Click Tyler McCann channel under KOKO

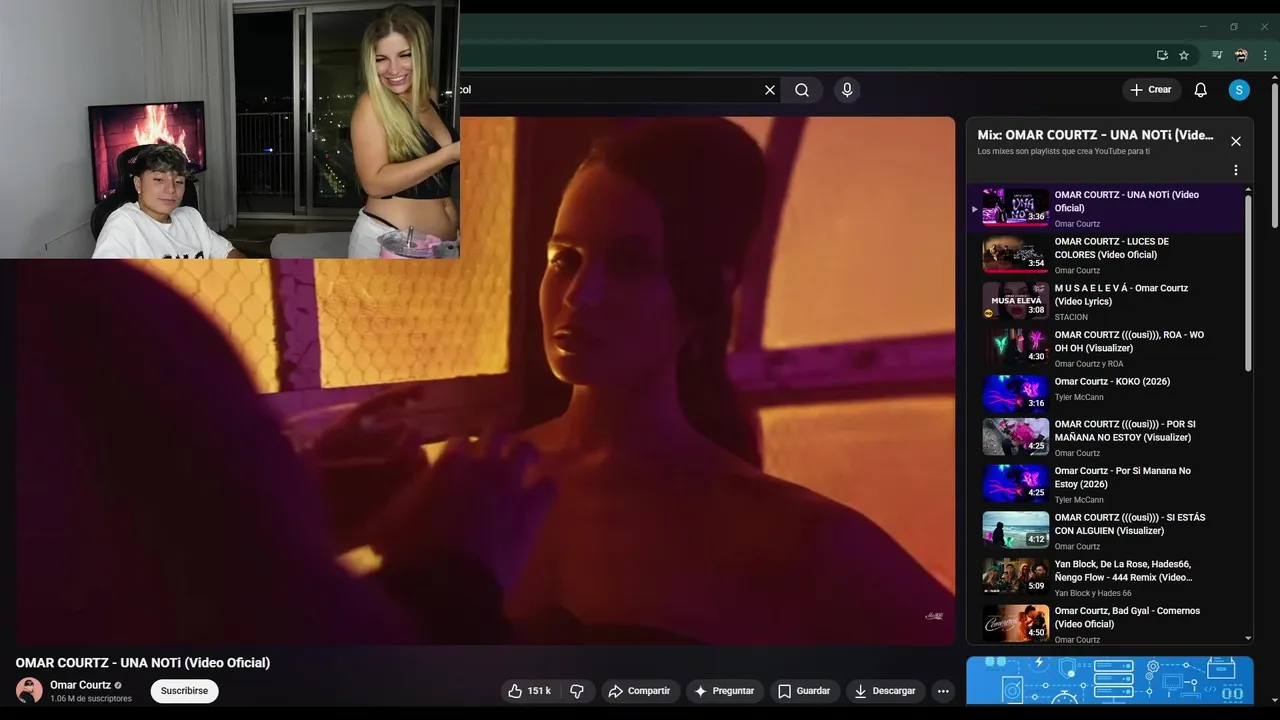coord(1079,397)
